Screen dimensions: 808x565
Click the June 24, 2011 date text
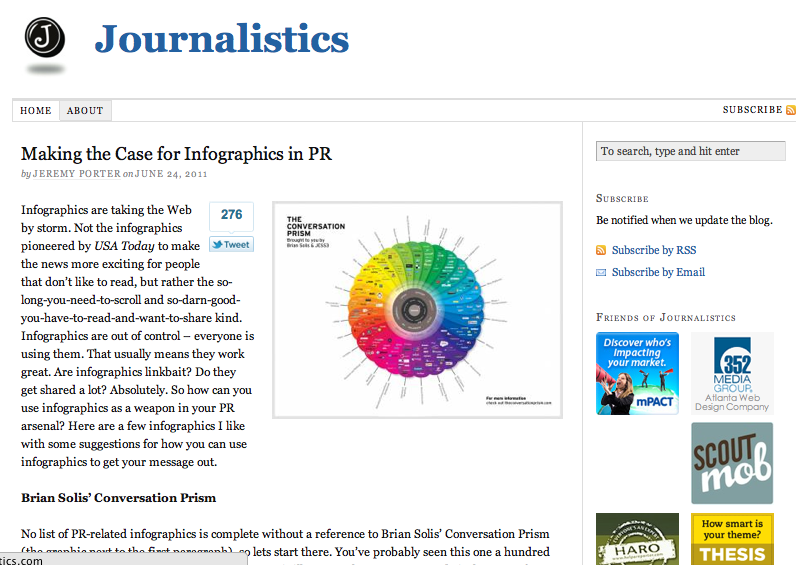coord(171,174)
